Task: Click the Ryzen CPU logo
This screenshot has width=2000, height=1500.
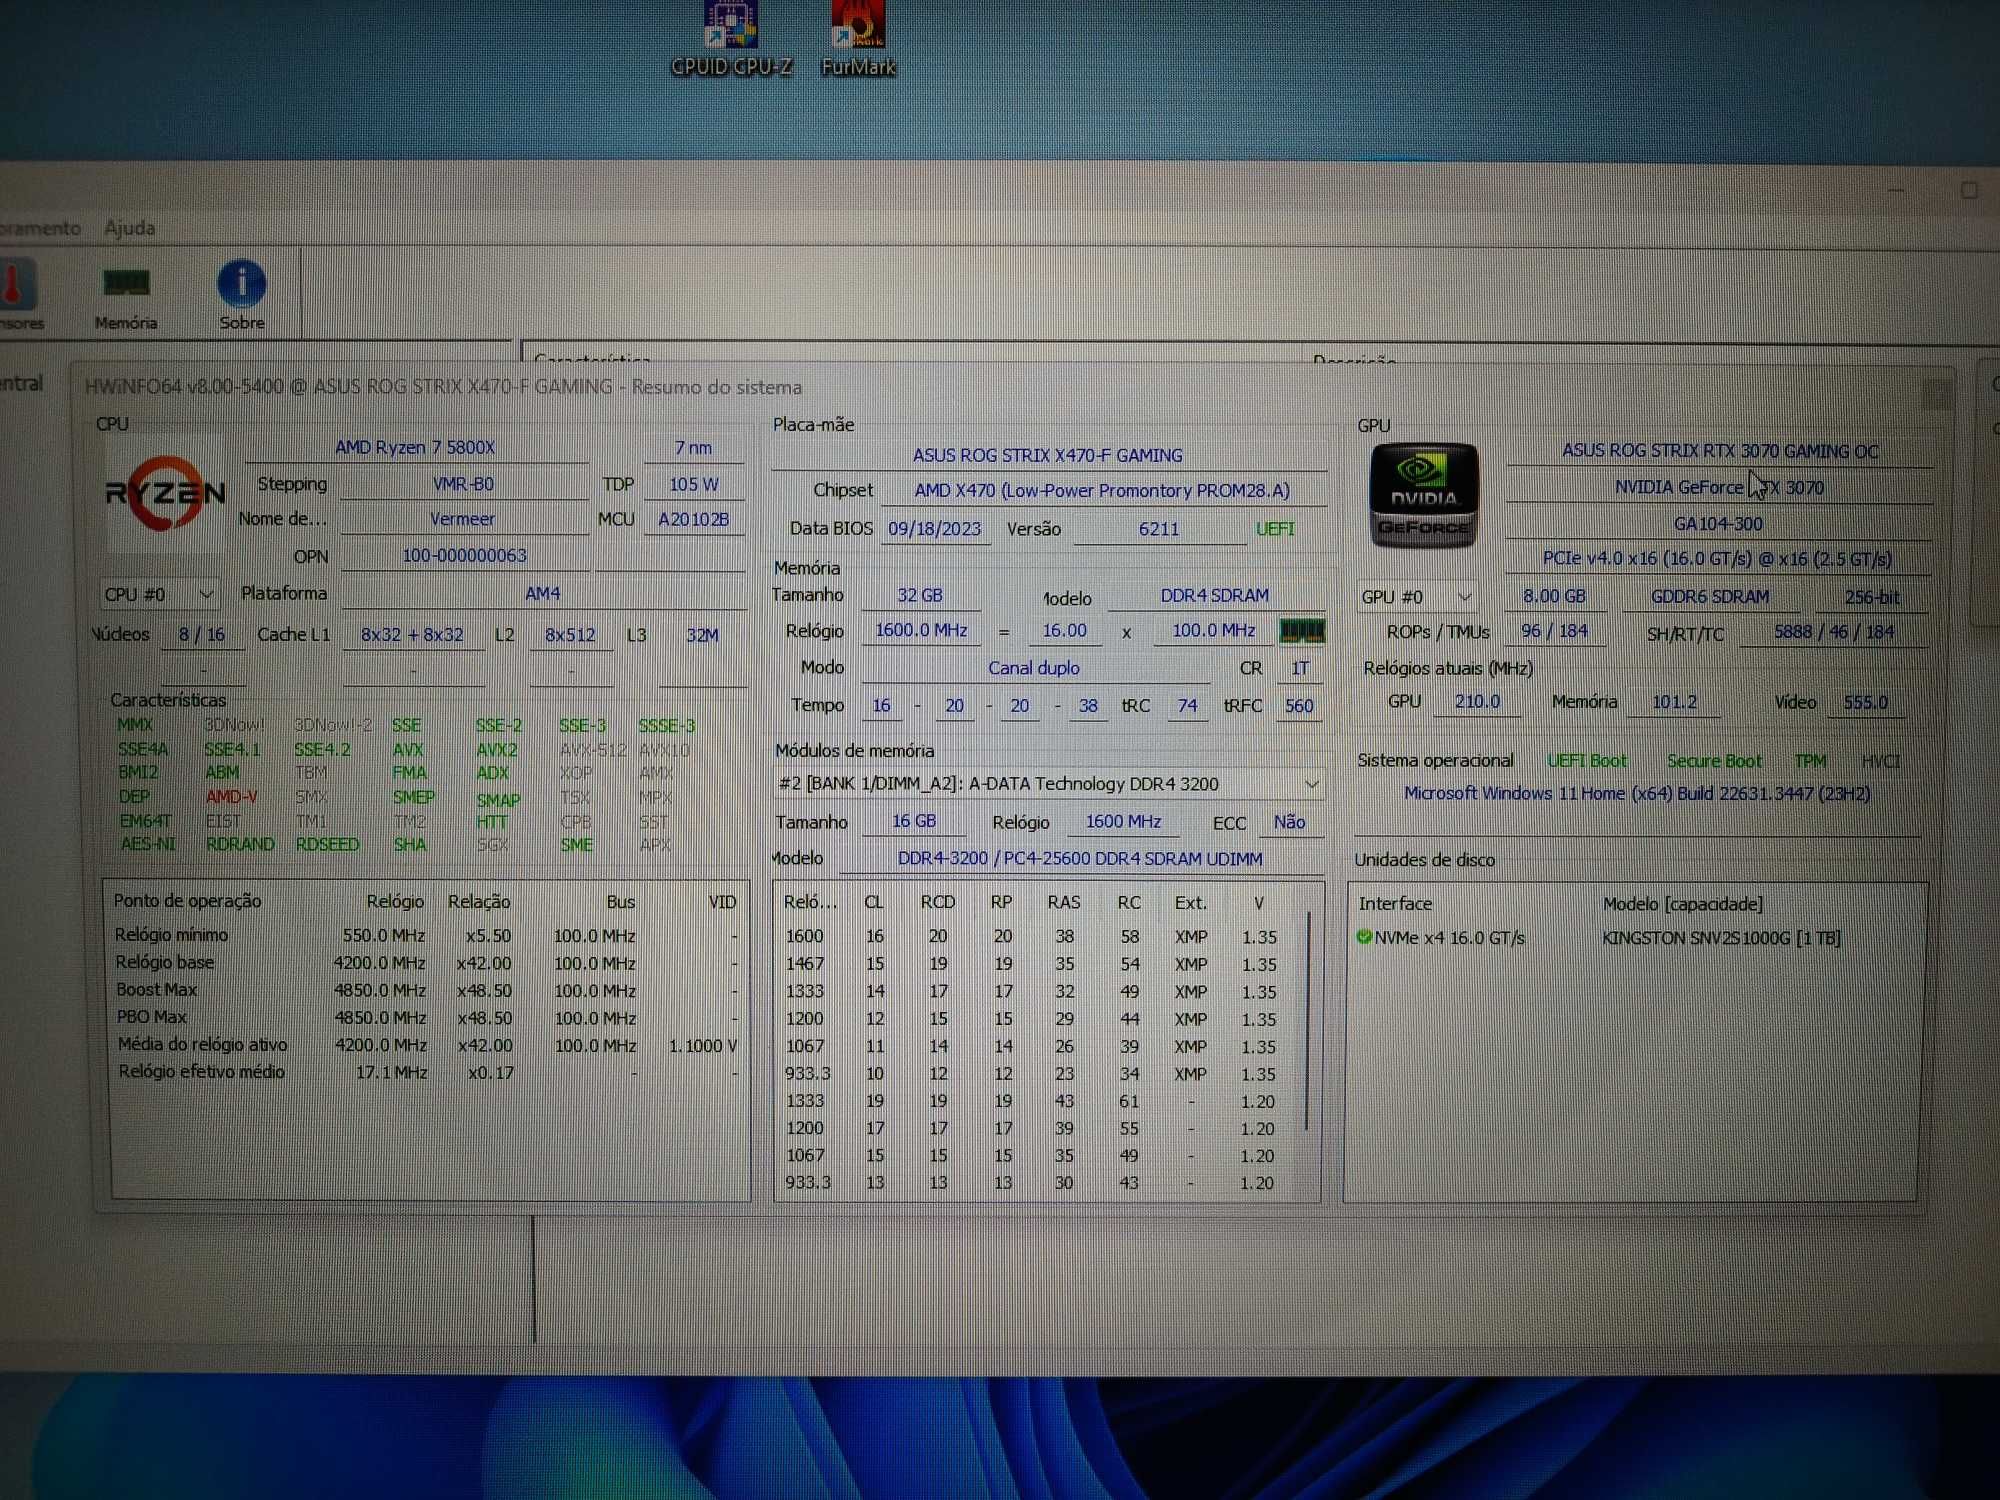Action: click(x=165, y=495)
